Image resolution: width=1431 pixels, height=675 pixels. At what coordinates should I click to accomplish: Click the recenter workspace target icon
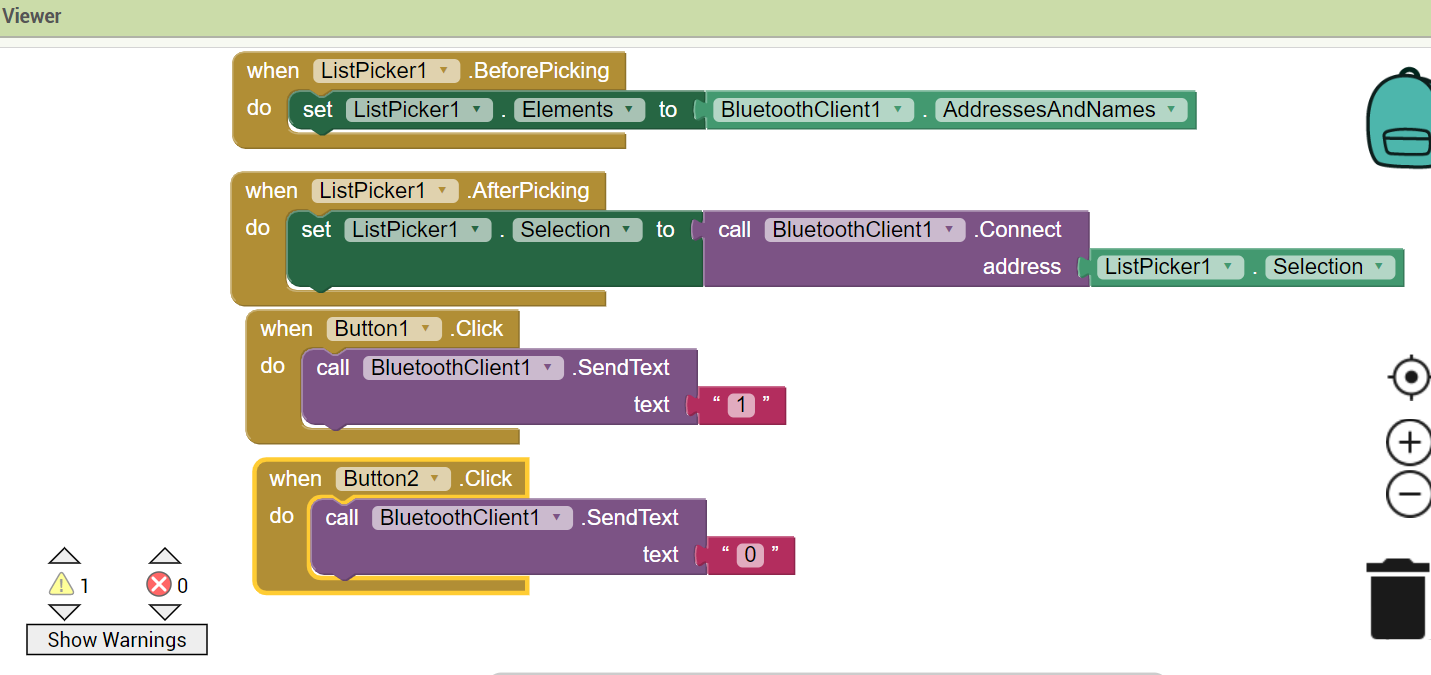[x=1410, y=377]
